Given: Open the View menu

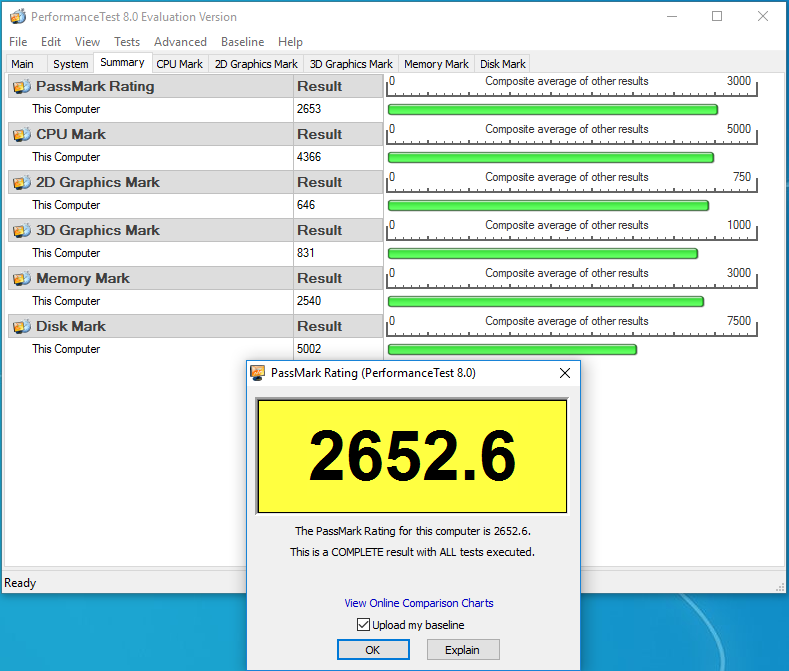Looking at the screenshot, I should tap(88, 42).
